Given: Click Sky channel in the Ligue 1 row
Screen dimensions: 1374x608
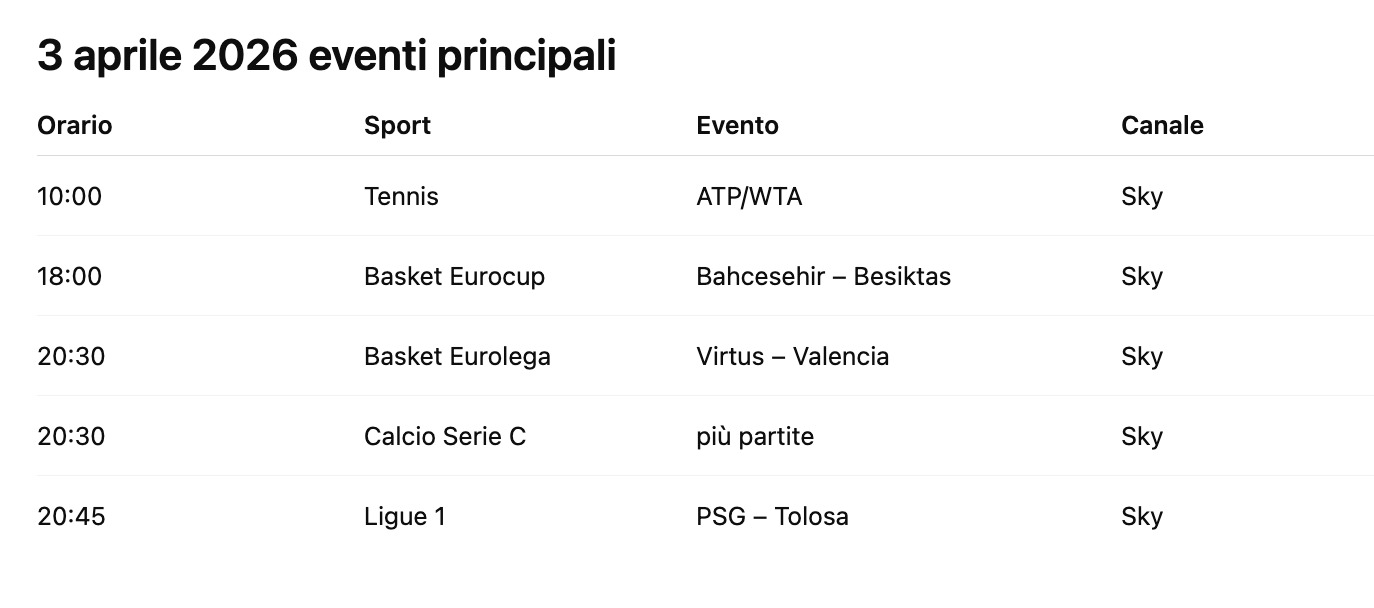Looking at the screenshot, I should [x=1142, y=517].
